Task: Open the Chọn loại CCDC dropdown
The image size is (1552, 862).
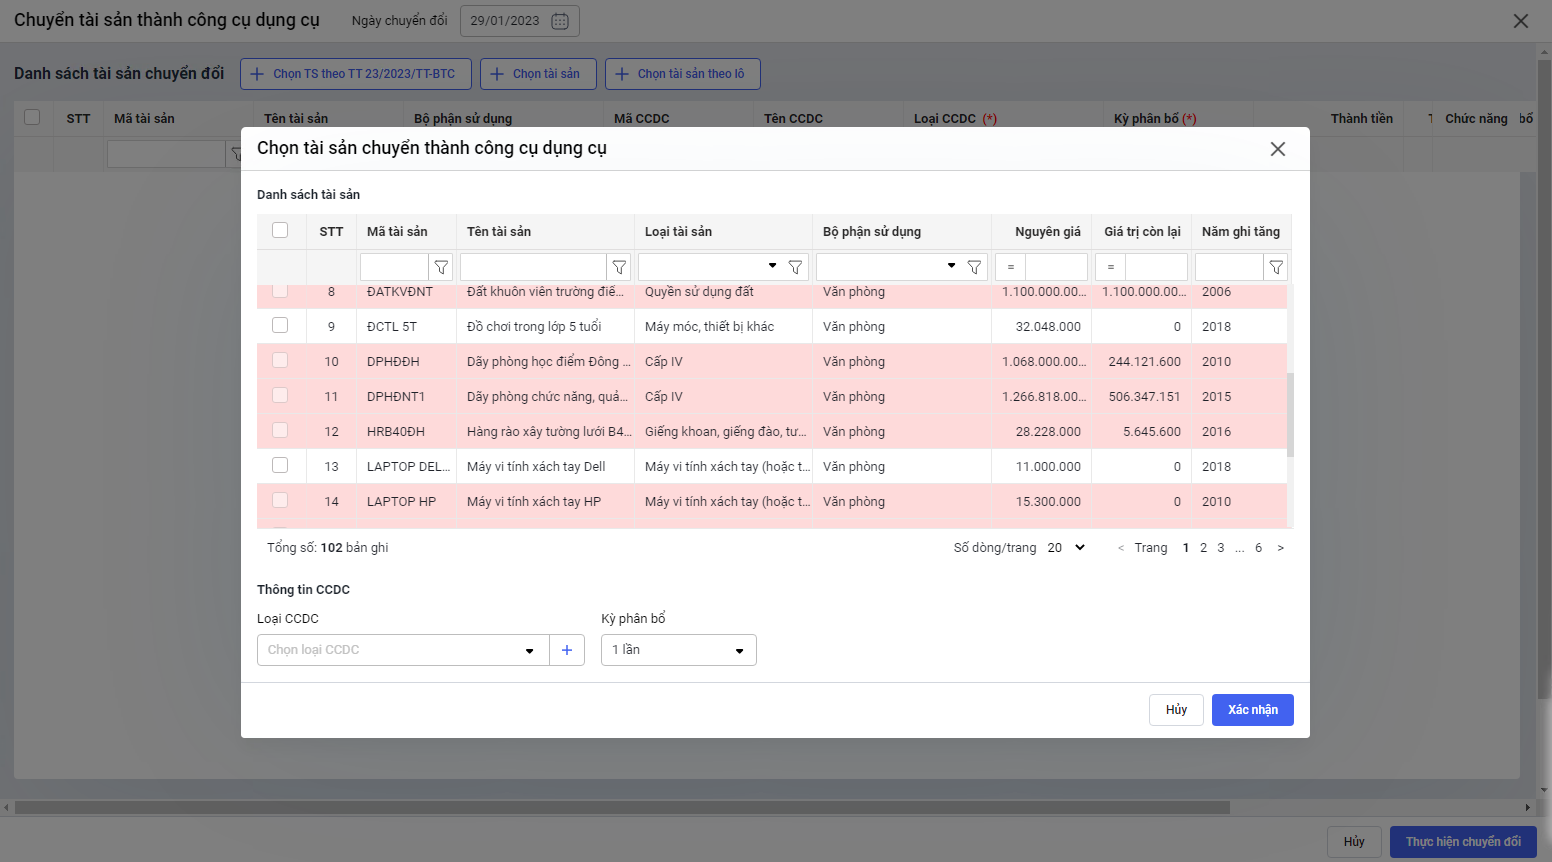Action: 402,650
